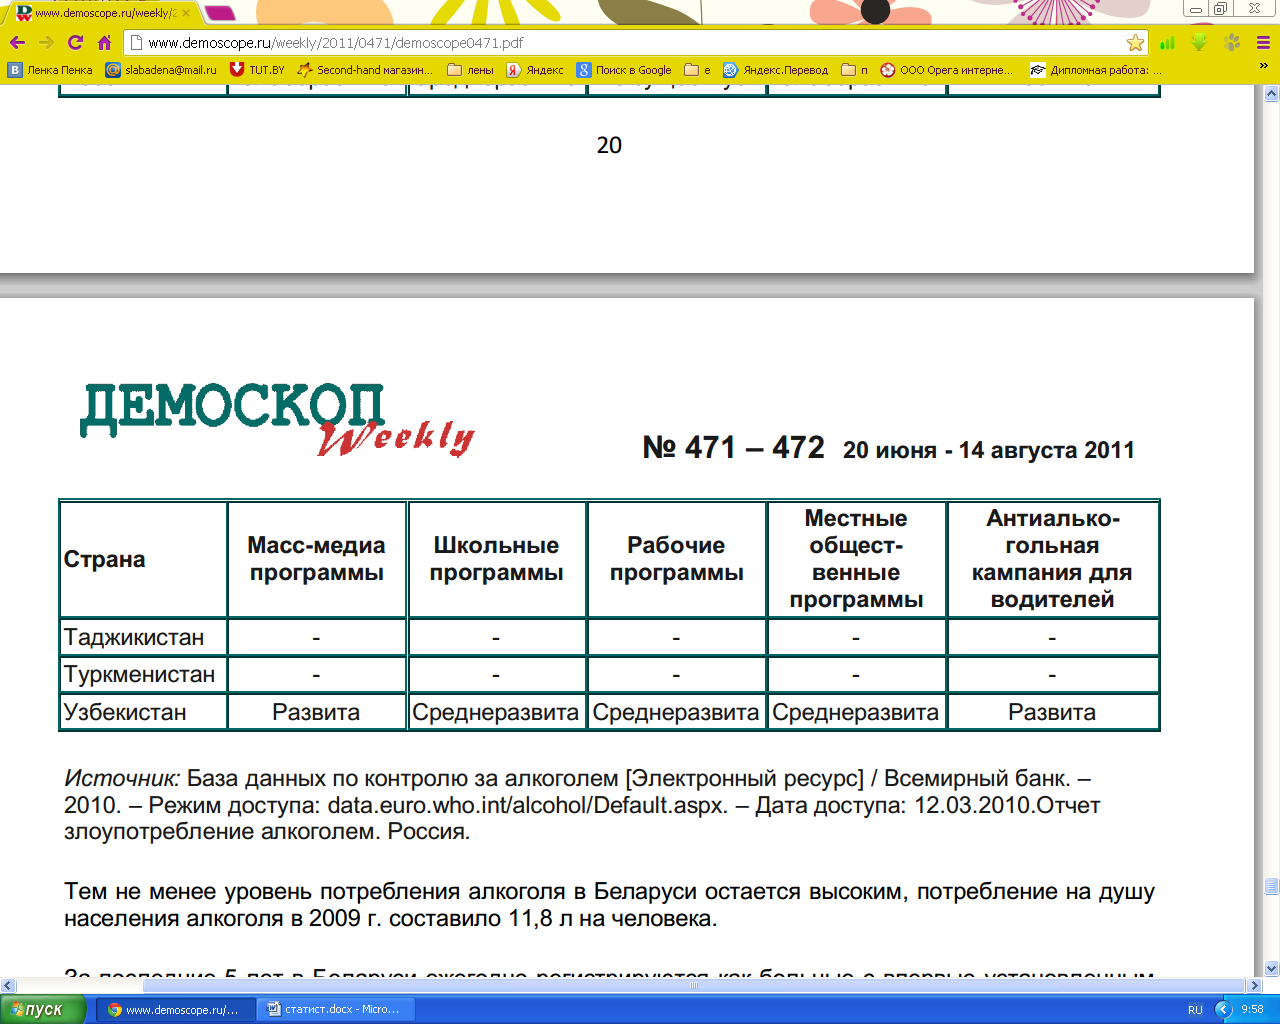This screenshot has width=1280, height=1024.
Task: Open the slabadena@mail.ru bookmark
Action: coord(161,70)
